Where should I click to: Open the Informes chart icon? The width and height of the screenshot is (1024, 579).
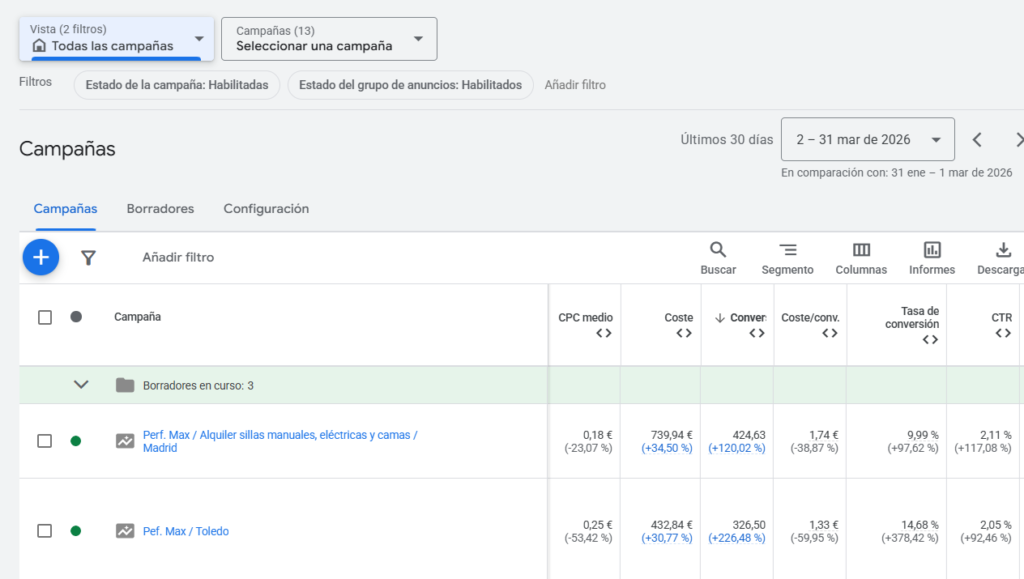click(932, 250)
